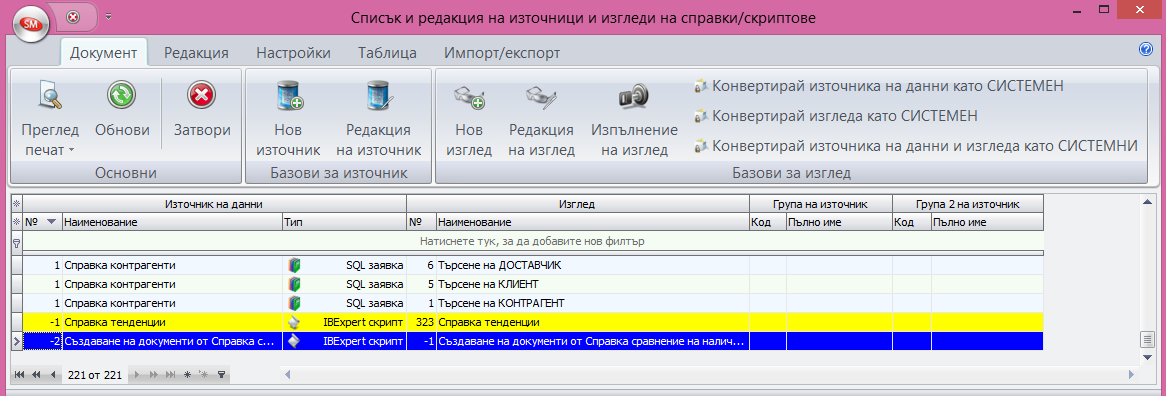Viewport: 1166px width, 396px height.
Task: Click the asterisk column chooser on the column header row
Action: coord(17,221)
